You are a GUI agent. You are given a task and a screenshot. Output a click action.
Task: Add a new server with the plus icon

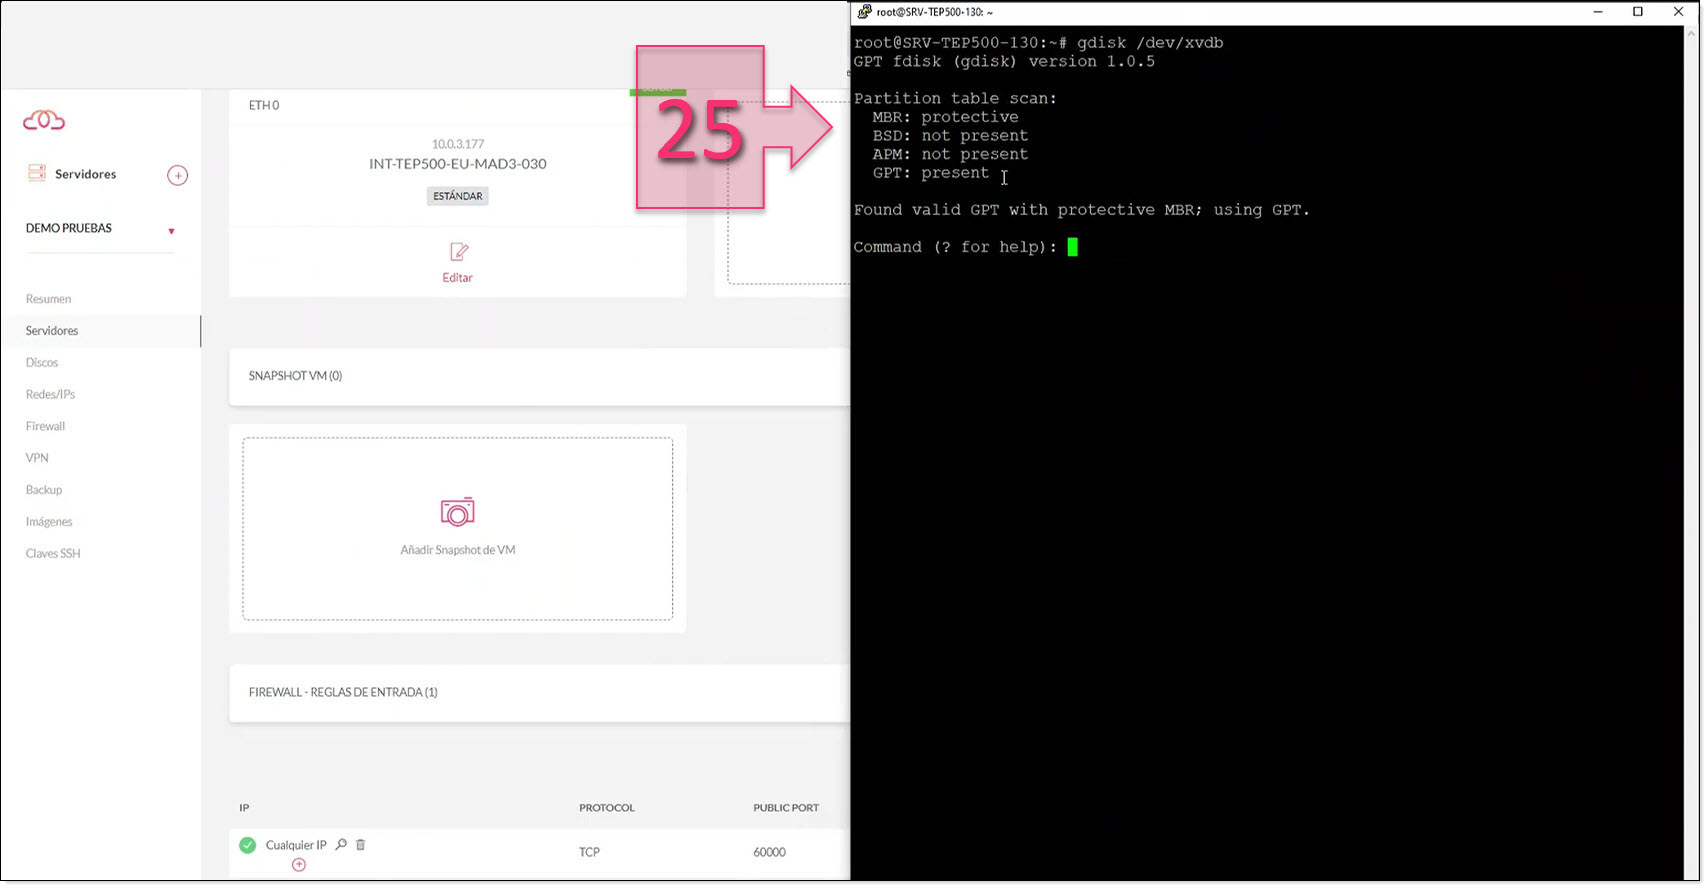tap(177, 175)
